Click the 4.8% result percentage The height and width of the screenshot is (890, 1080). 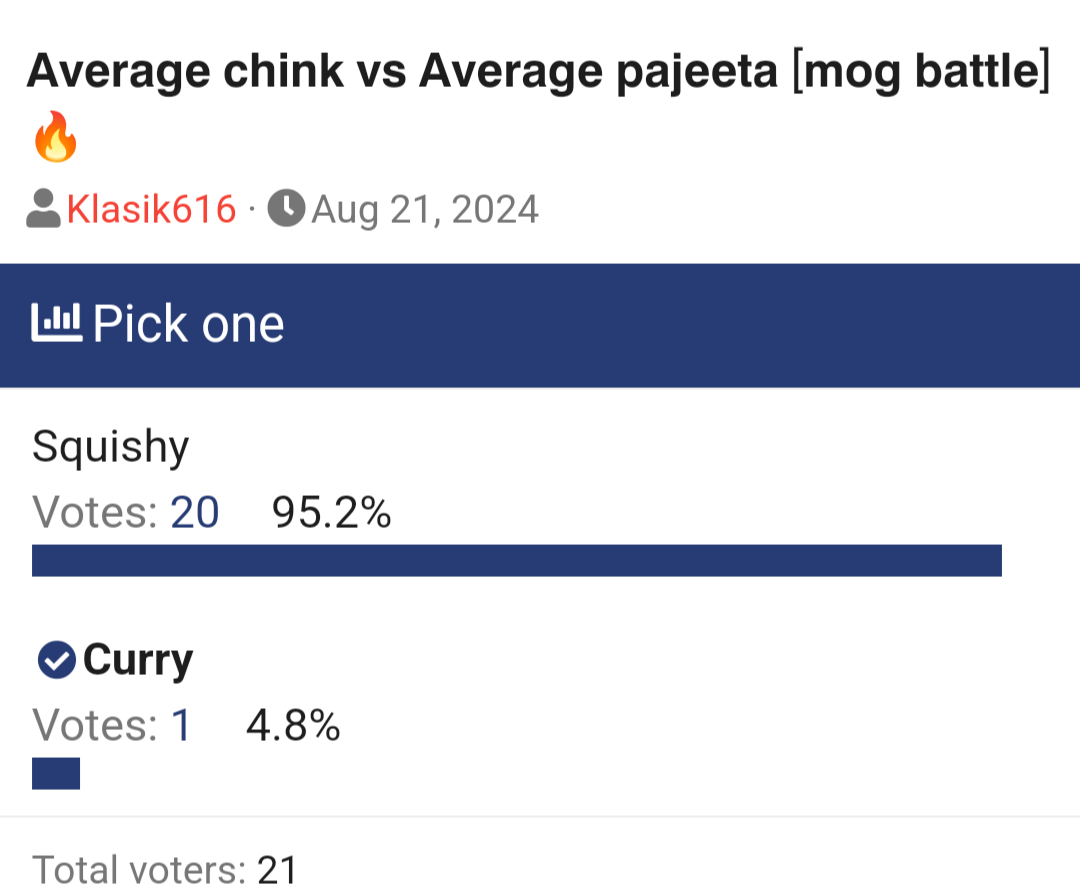293,725
